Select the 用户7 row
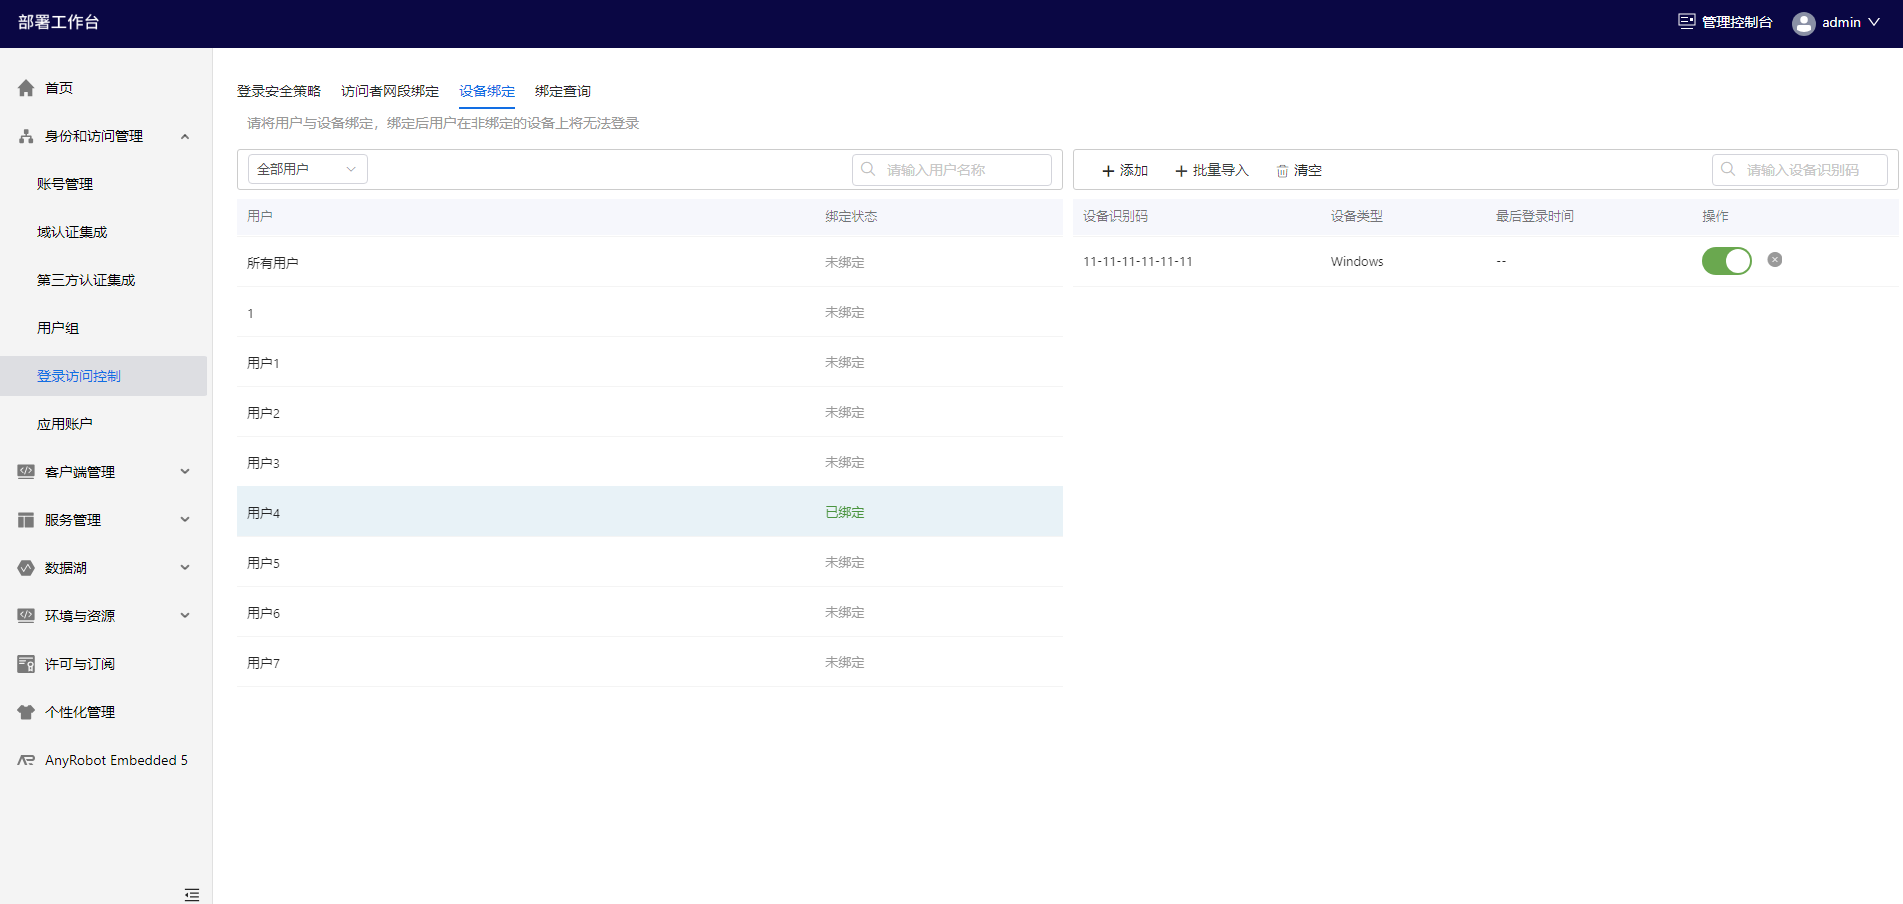Screen dimensions: 1903x904 [650, 662]
